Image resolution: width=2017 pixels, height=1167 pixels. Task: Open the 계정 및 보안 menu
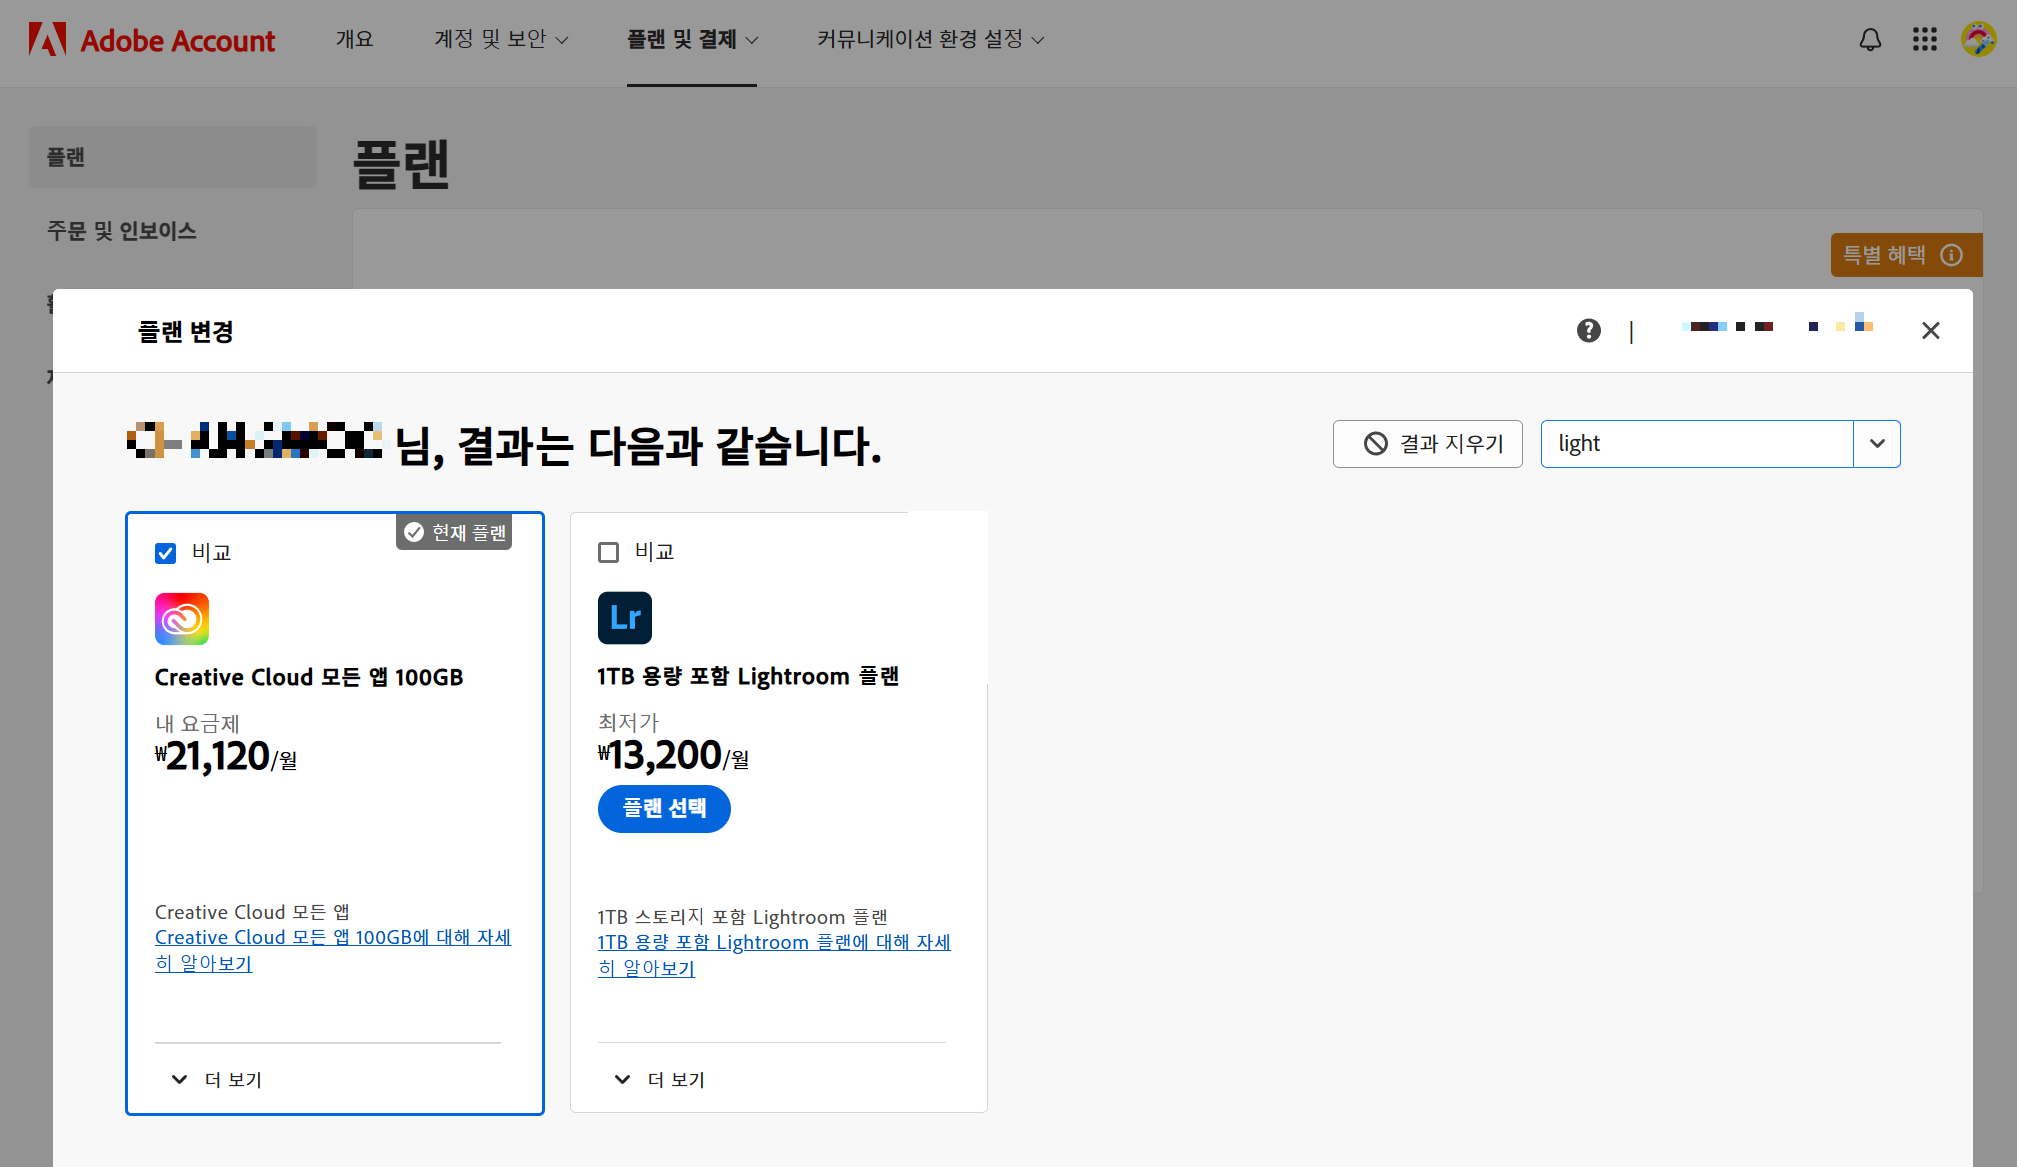(x=501, y=40)
